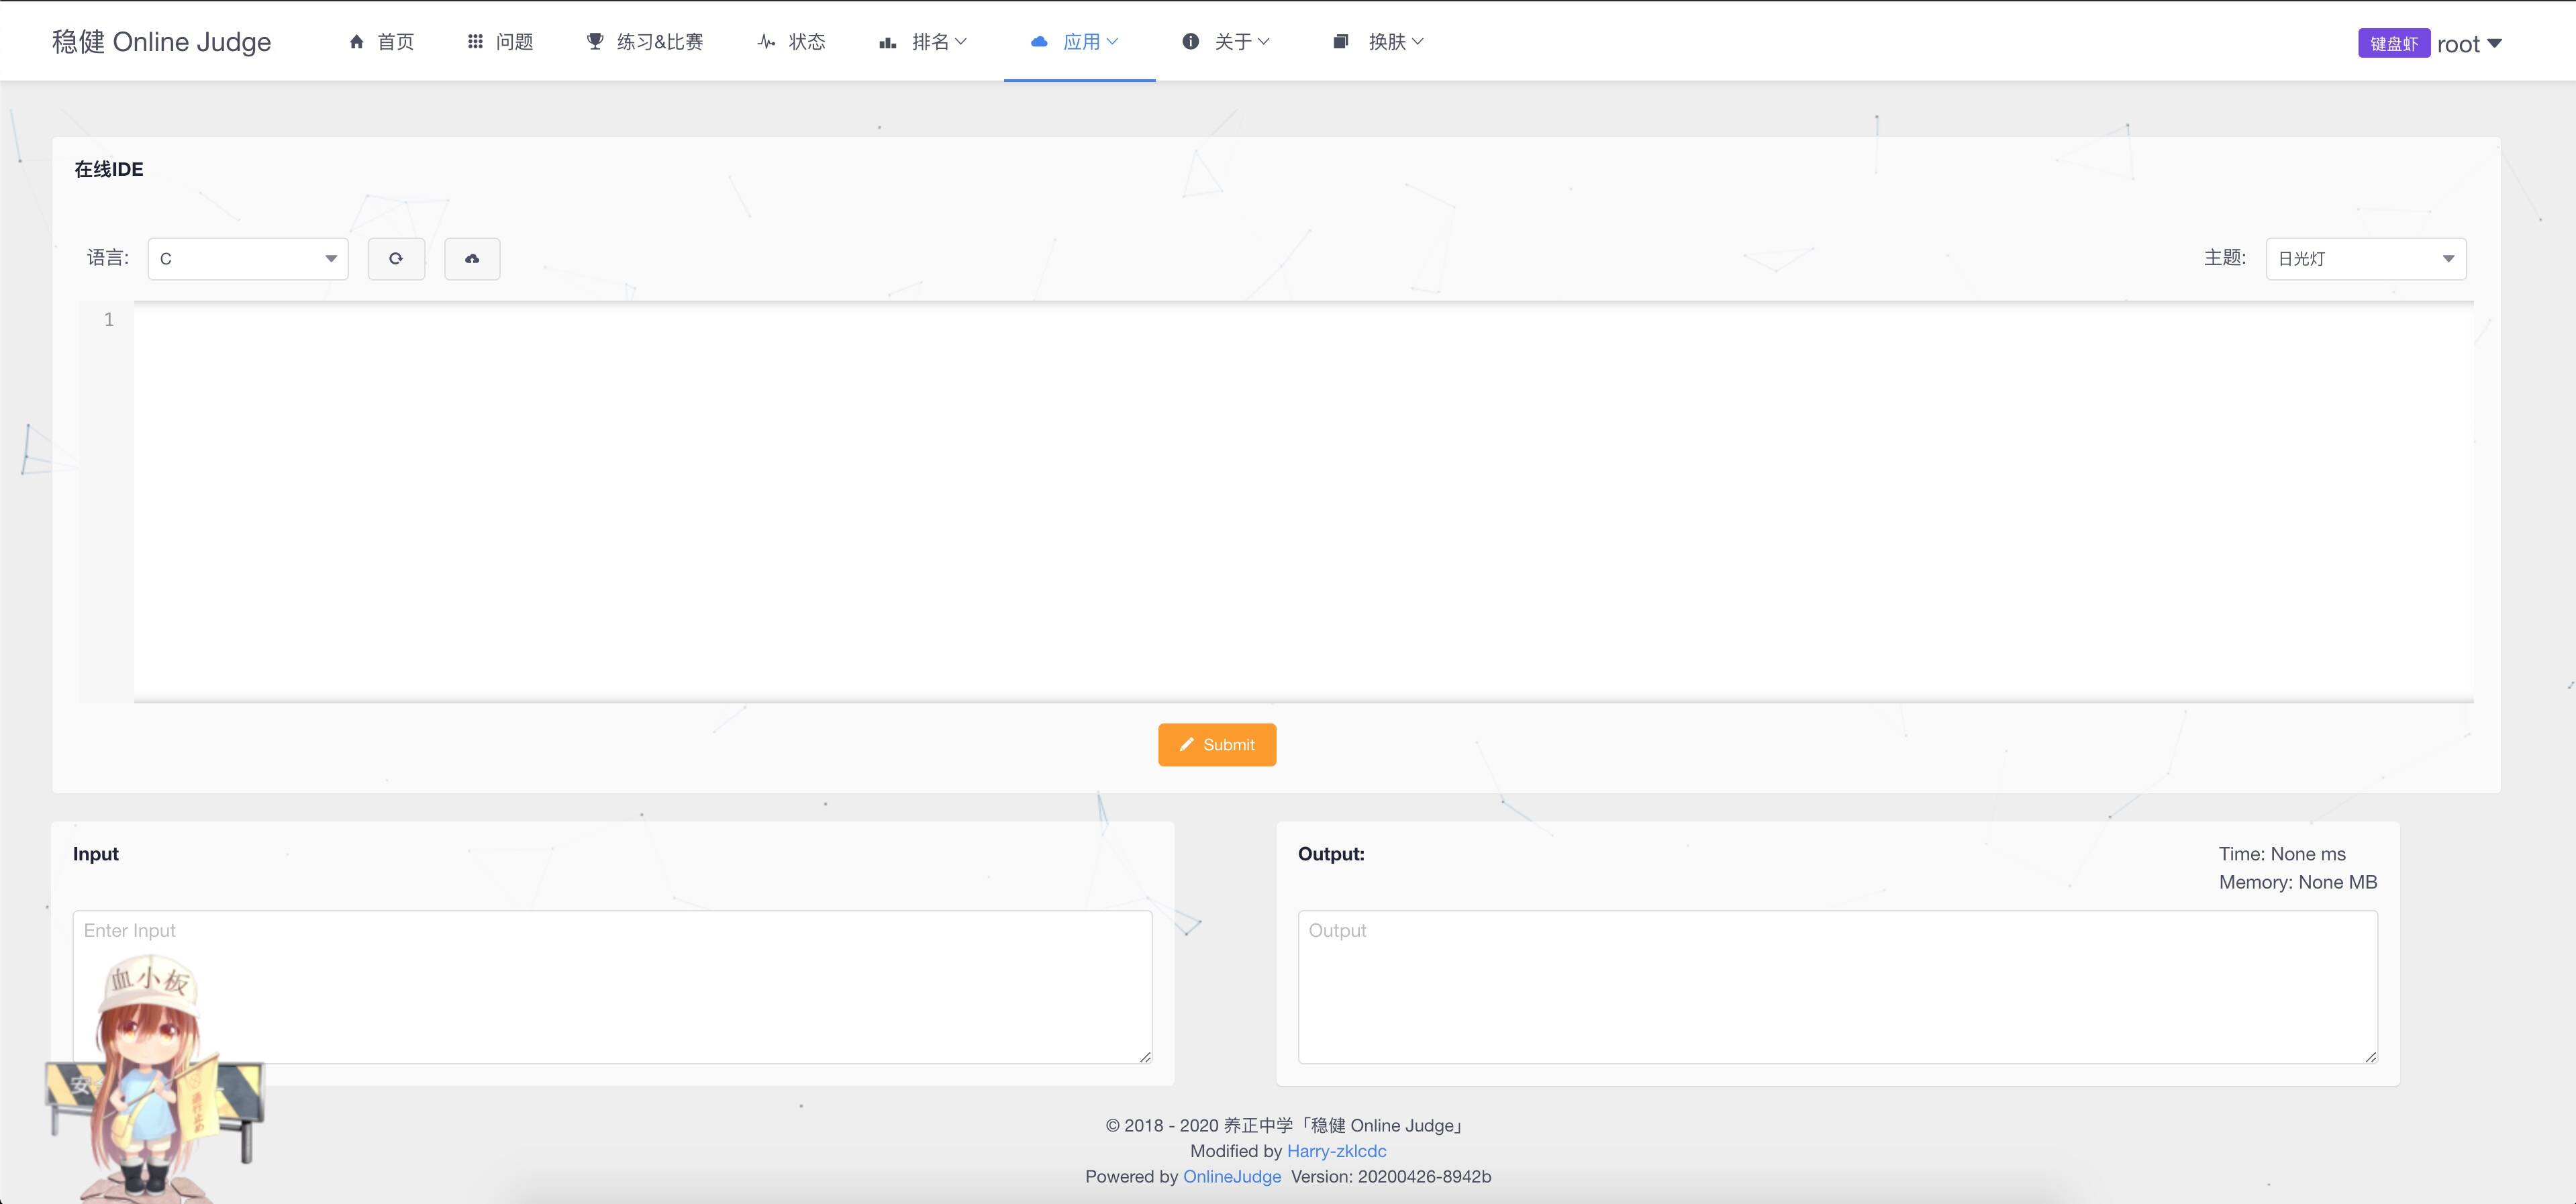The height and width of the screenshot is (1204, 2576).
Task: Click the home icon in navbar
Action: coord(356,42)
